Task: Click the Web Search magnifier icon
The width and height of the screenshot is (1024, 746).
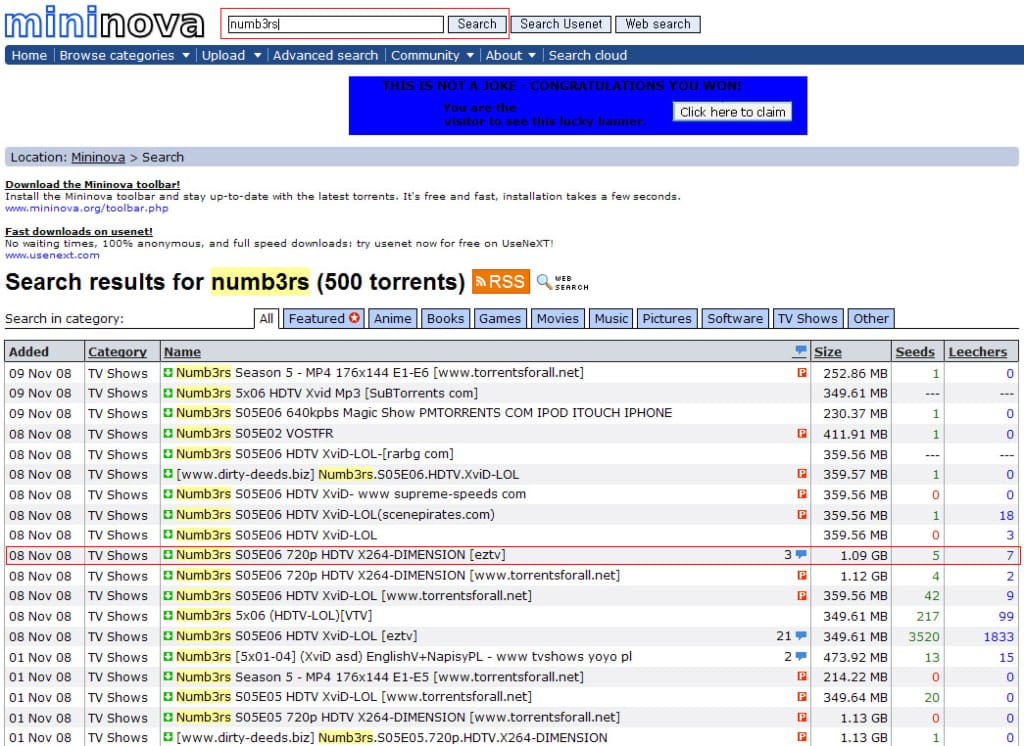Action: click(x=562, y=282)
